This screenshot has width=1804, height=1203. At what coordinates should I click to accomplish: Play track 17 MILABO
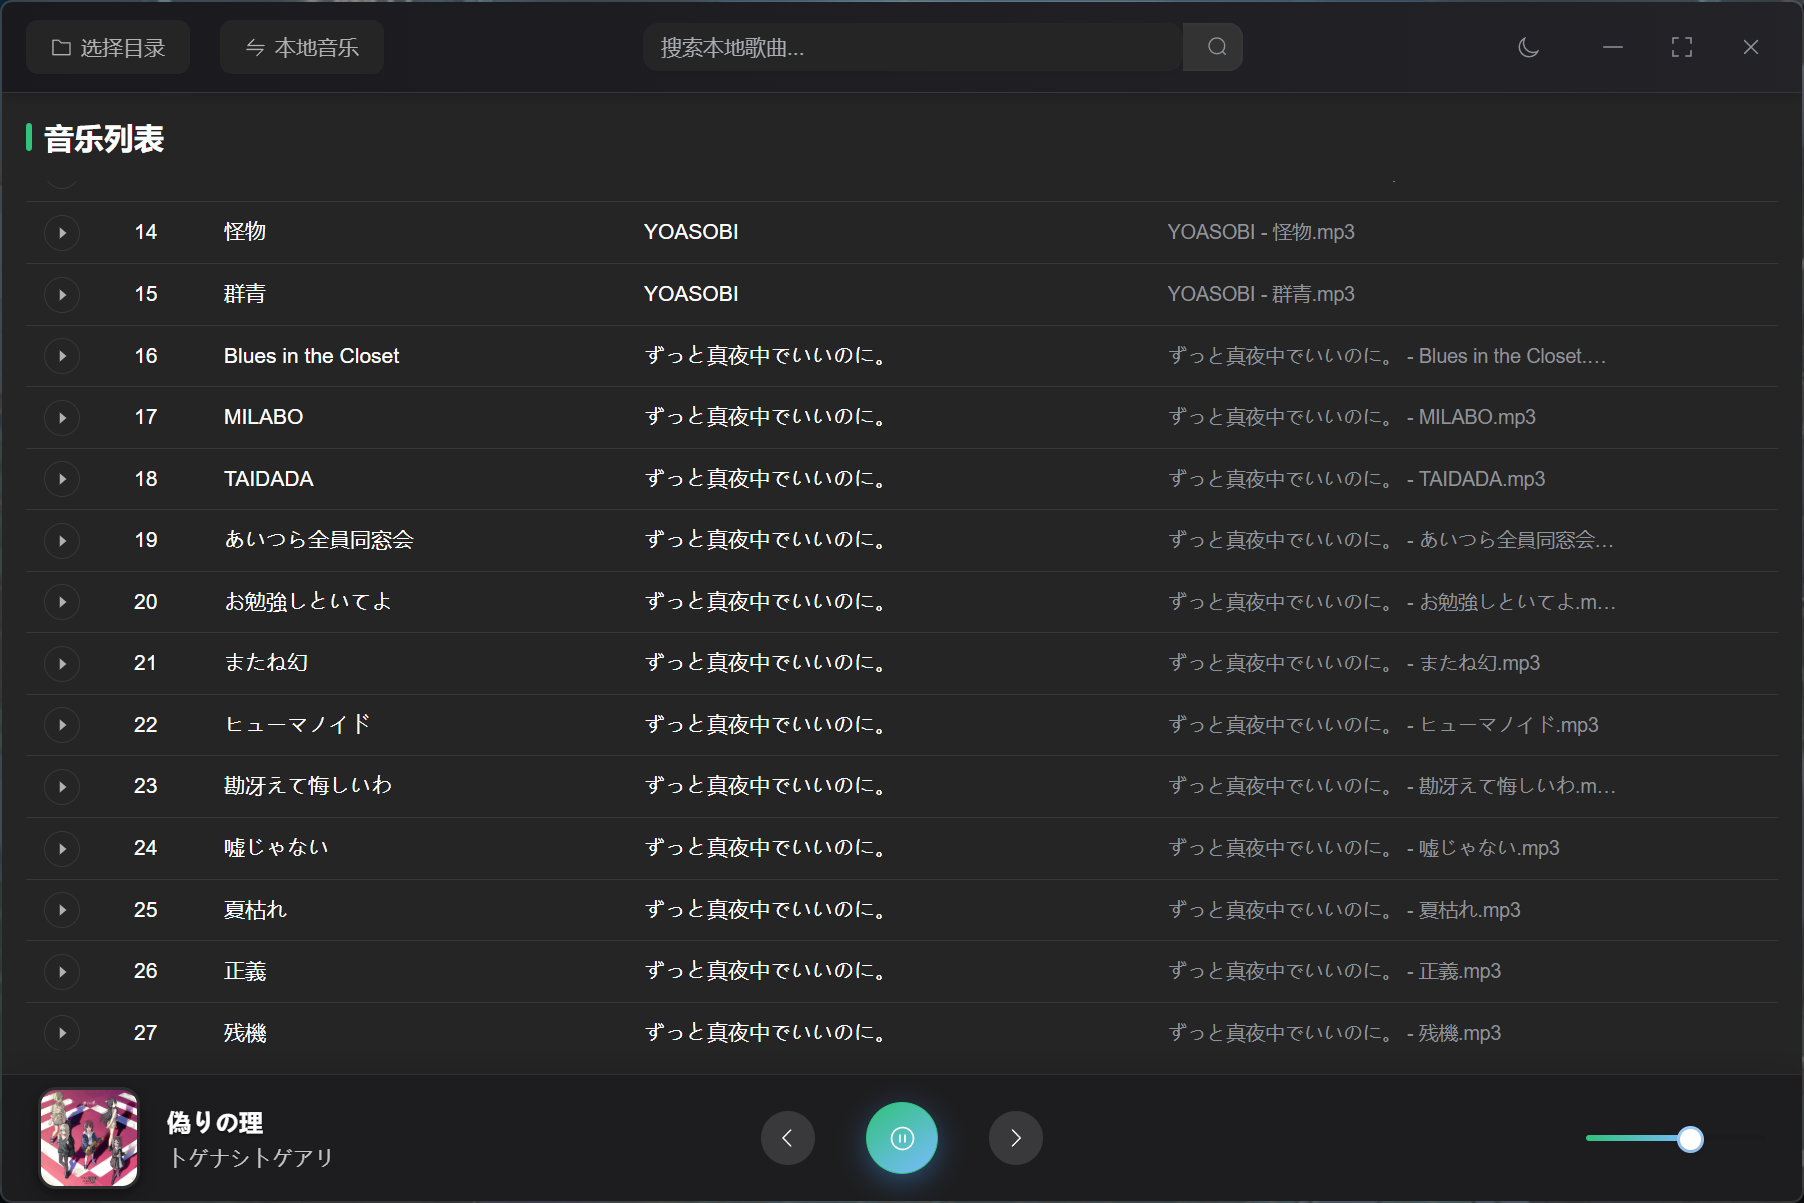62,418
